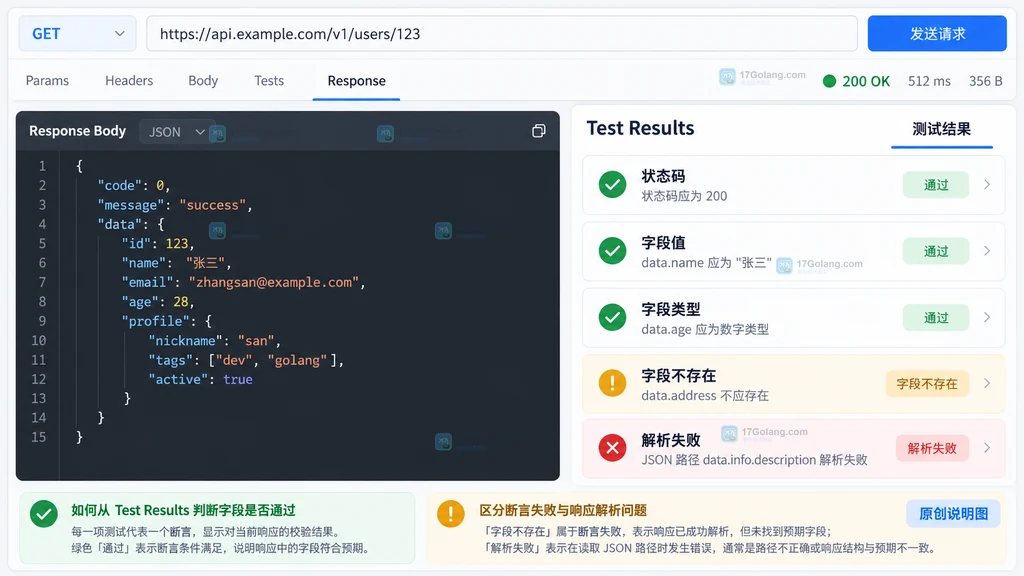Click the 通过 badge on 状态码 row

click(936, 185)
